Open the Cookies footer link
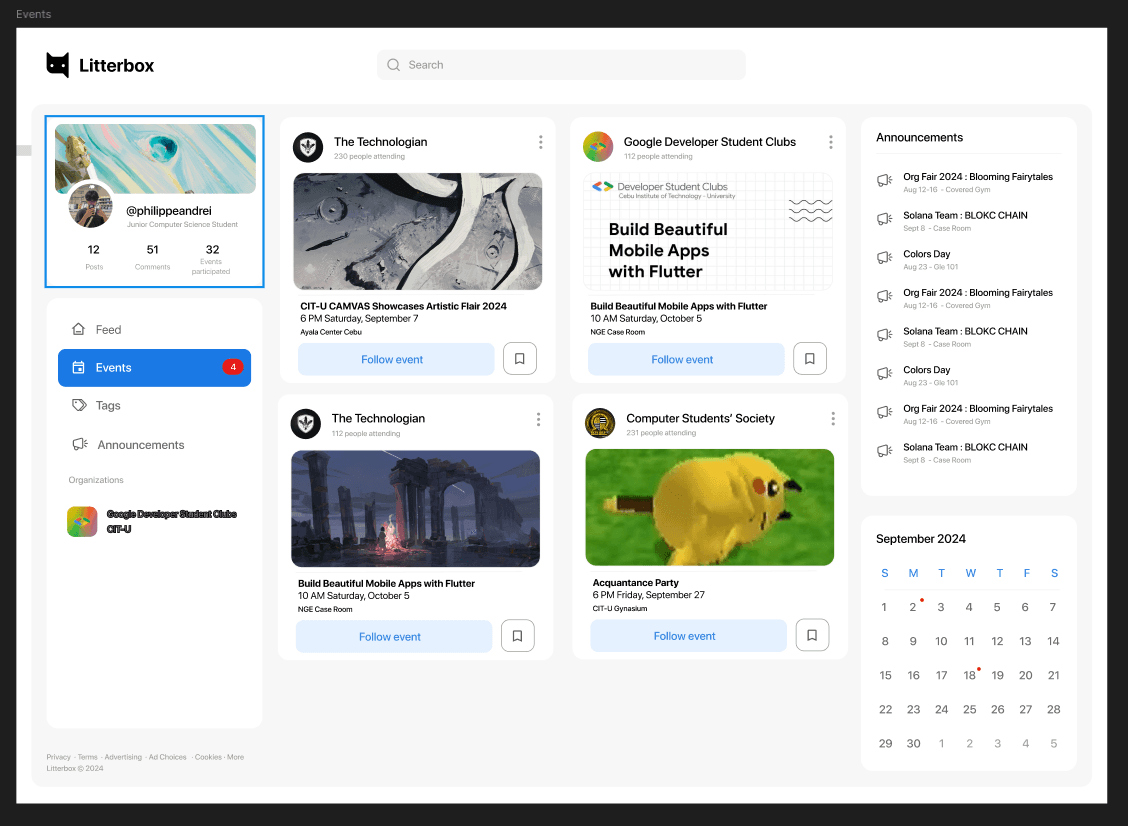 pos(208,757)
